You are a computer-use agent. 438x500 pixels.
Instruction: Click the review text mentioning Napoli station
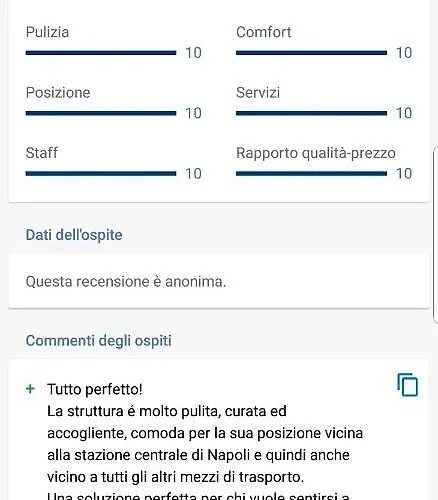click(x=205, y=444)
